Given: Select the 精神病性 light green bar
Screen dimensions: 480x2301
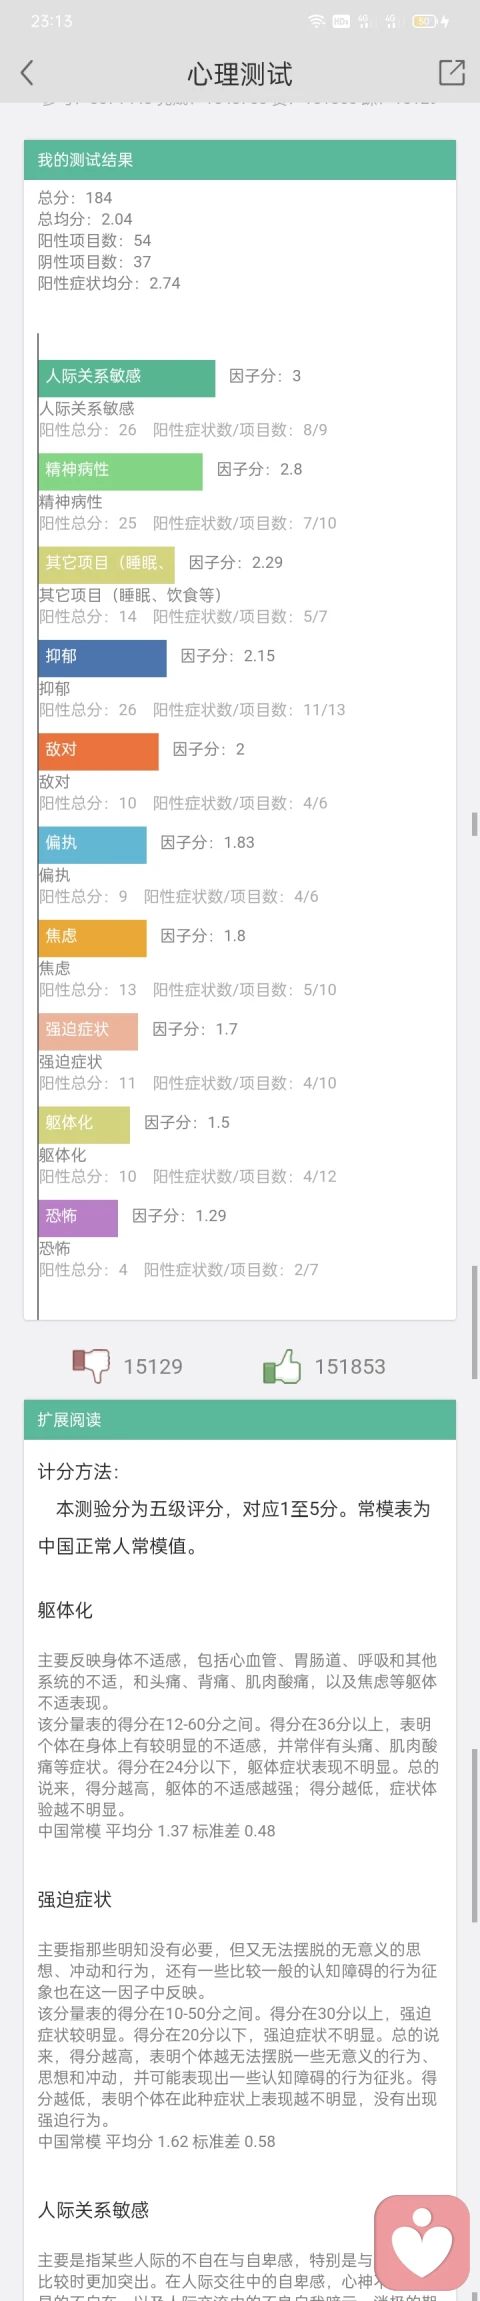Looking at the screenshot, I should pos(121,470).
